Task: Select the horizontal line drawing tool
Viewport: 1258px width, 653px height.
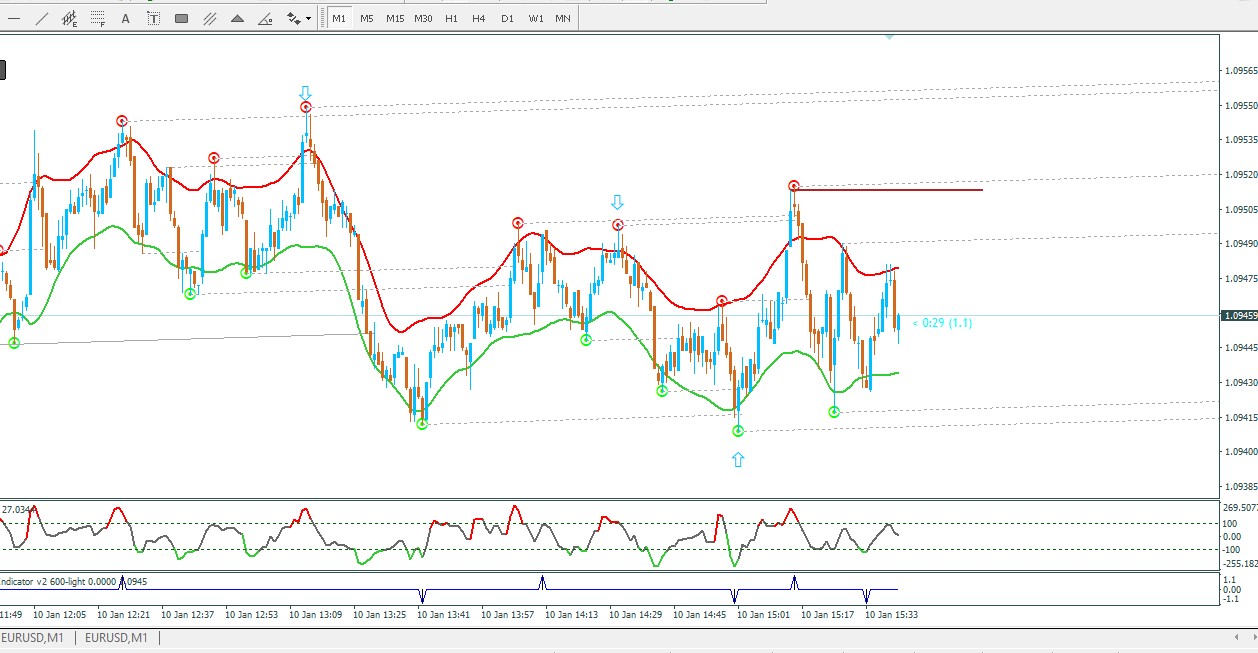Action: coord(14,18)
